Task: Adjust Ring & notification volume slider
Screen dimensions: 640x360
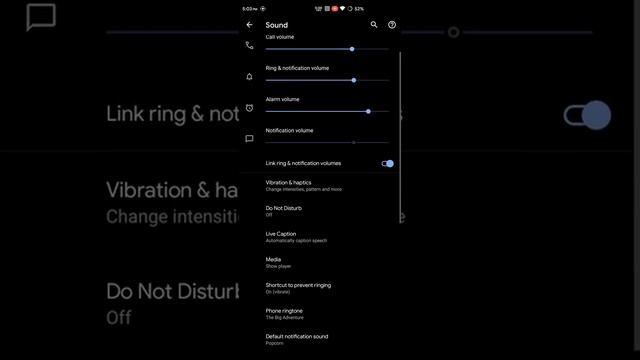Action: coord(327,80)
